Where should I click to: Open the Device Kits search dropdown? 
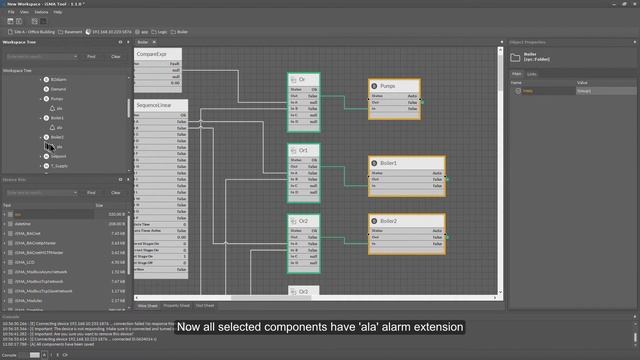(76, 193)
